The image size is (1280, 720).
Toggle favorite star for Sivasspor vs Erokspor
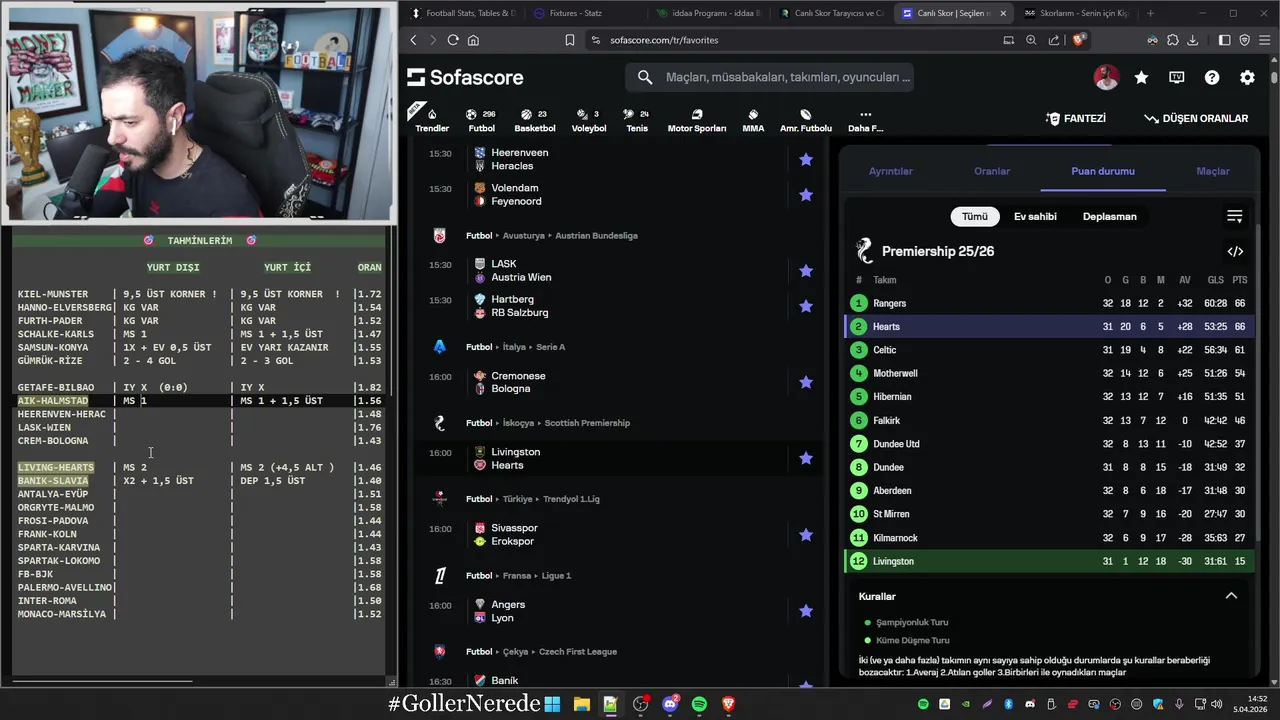click(x=806, y=535)
